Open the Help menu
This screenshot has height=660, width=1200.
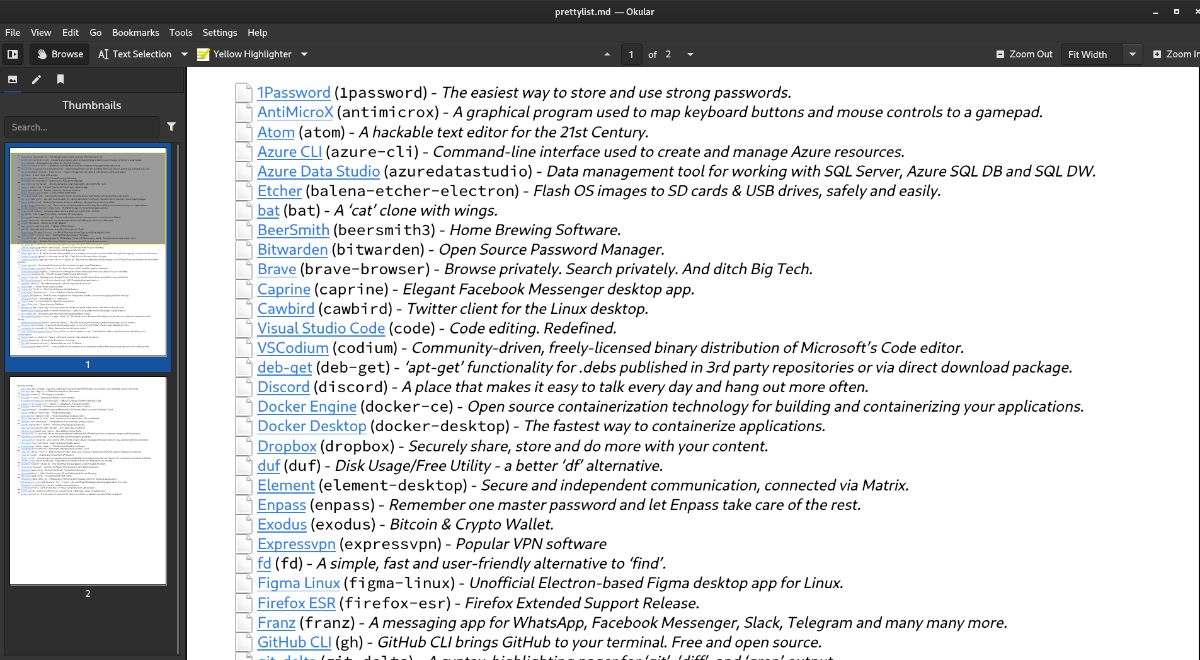(257, 32)
